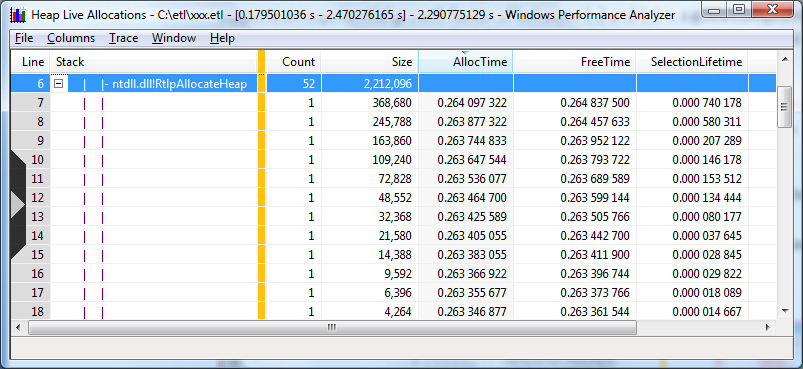
Task: Click FreeTime value 0.263 361 544
Action: (x=595, y=311)
